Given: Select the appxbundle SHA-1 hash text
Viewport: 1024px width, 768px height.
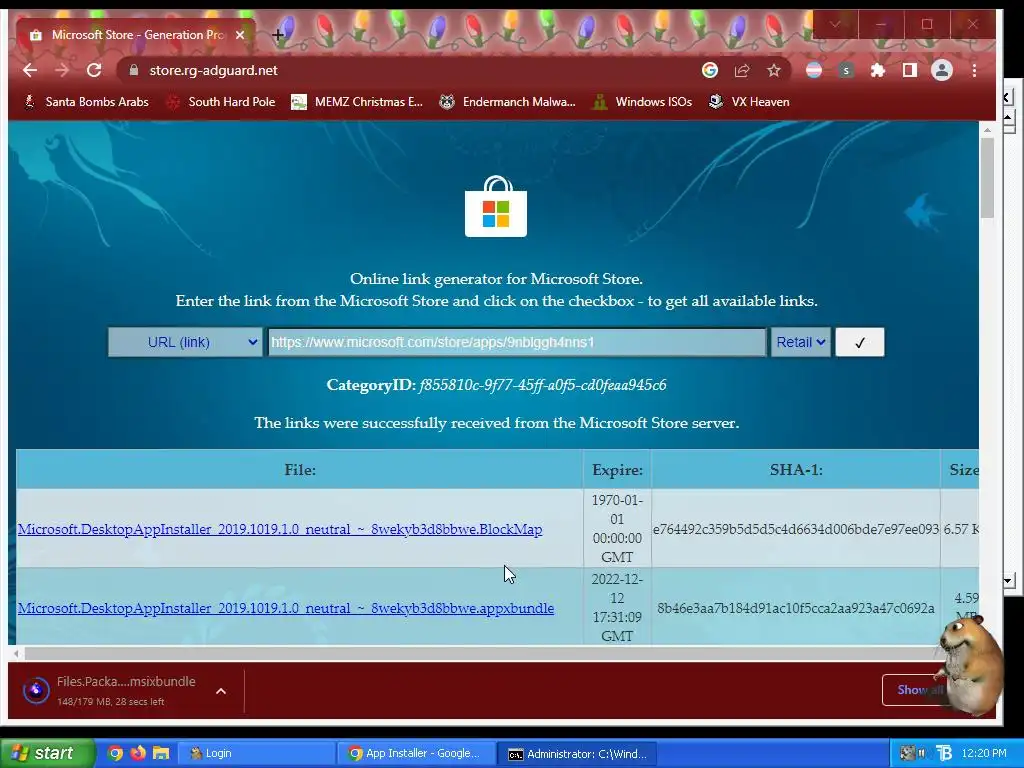Looking at the screenshot, I should coord(795,608).
